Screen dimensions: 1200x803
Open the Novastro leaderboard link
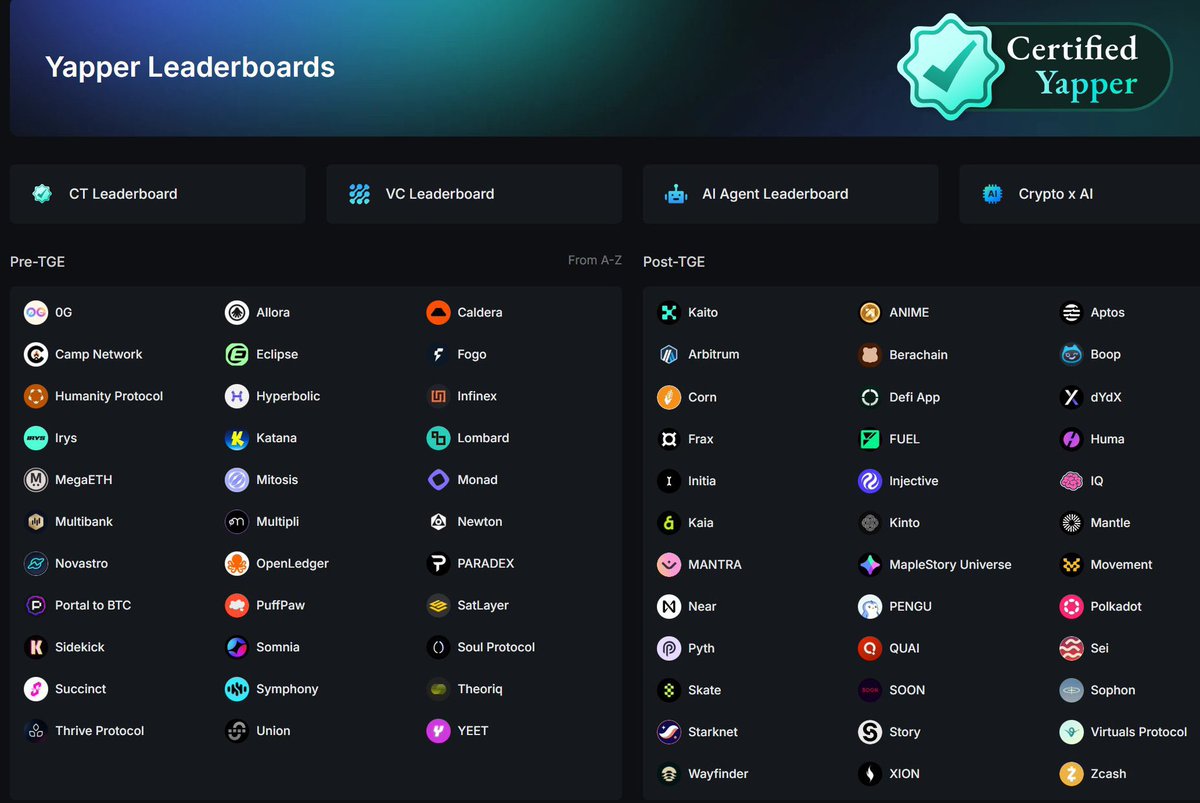(x=66, y=564)
